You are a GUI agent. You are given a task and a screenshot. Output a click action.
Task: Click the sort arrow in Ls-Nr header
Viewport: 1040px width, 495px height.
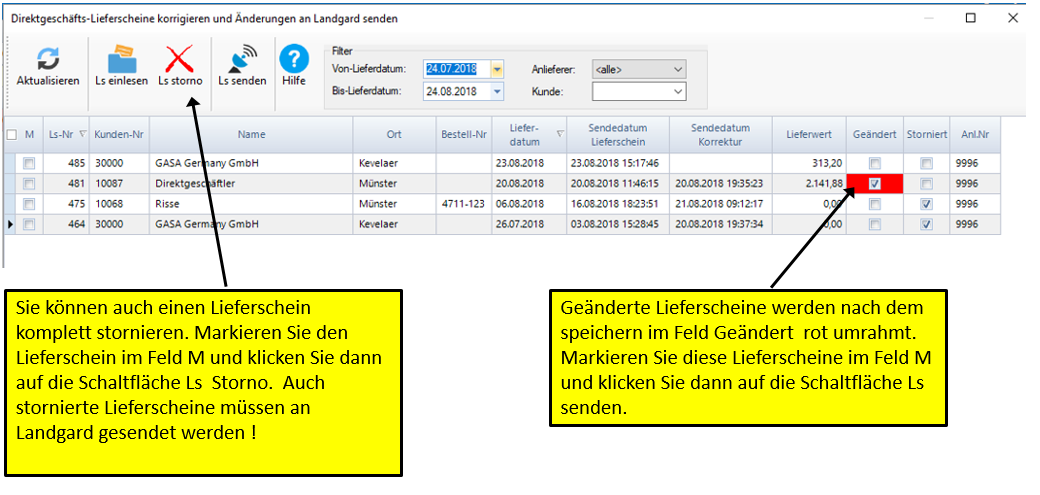click(82, 134)
